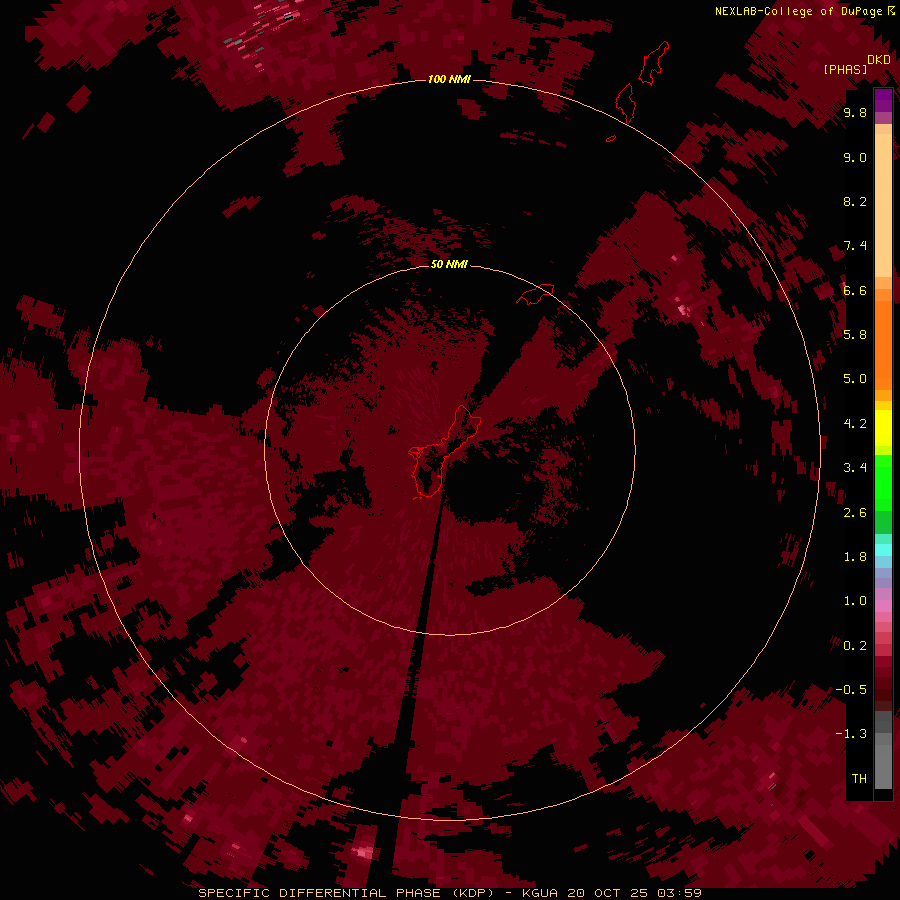
Task: Click the 9.8 value on the color scale
Action: point(855,112)
